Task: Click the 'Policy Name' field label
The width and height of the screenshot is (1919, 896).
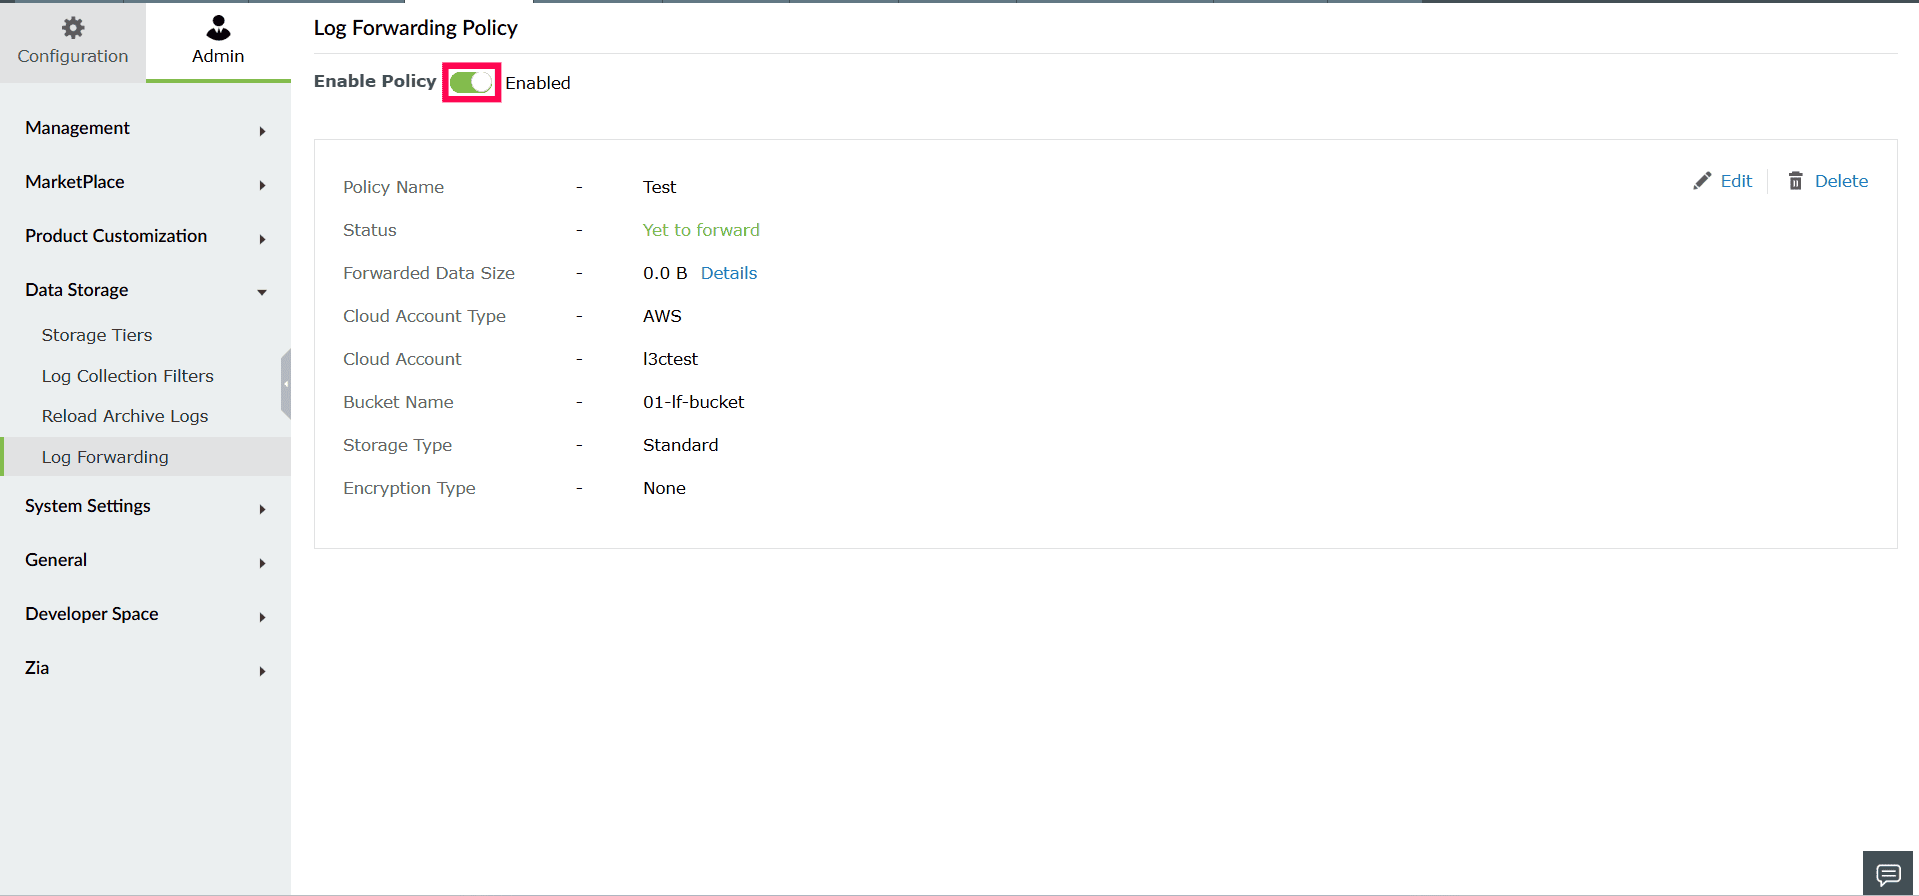Action: [393, 187]
